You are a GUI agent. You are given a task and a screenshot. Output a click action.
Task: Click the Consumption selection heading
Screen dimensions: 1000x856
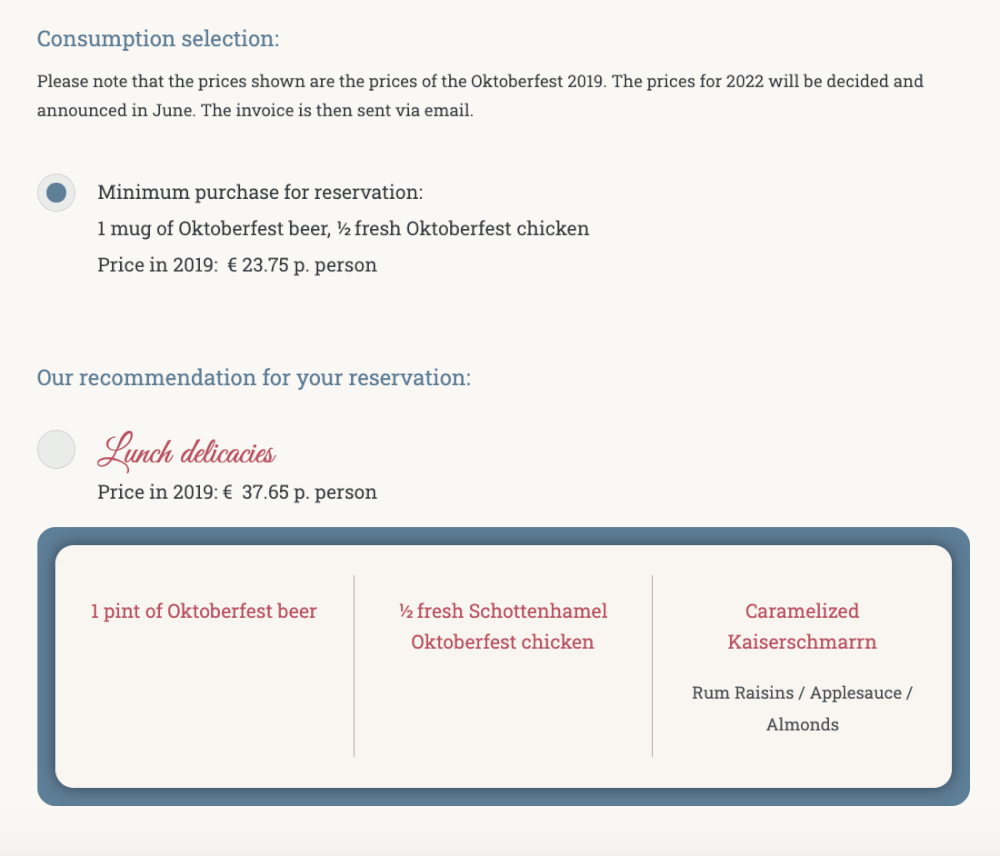click(158, 38)
